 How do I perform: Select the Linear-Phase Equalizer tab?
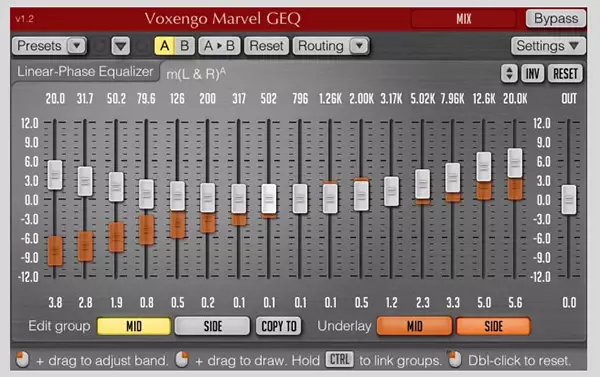(x=85, y=72)
